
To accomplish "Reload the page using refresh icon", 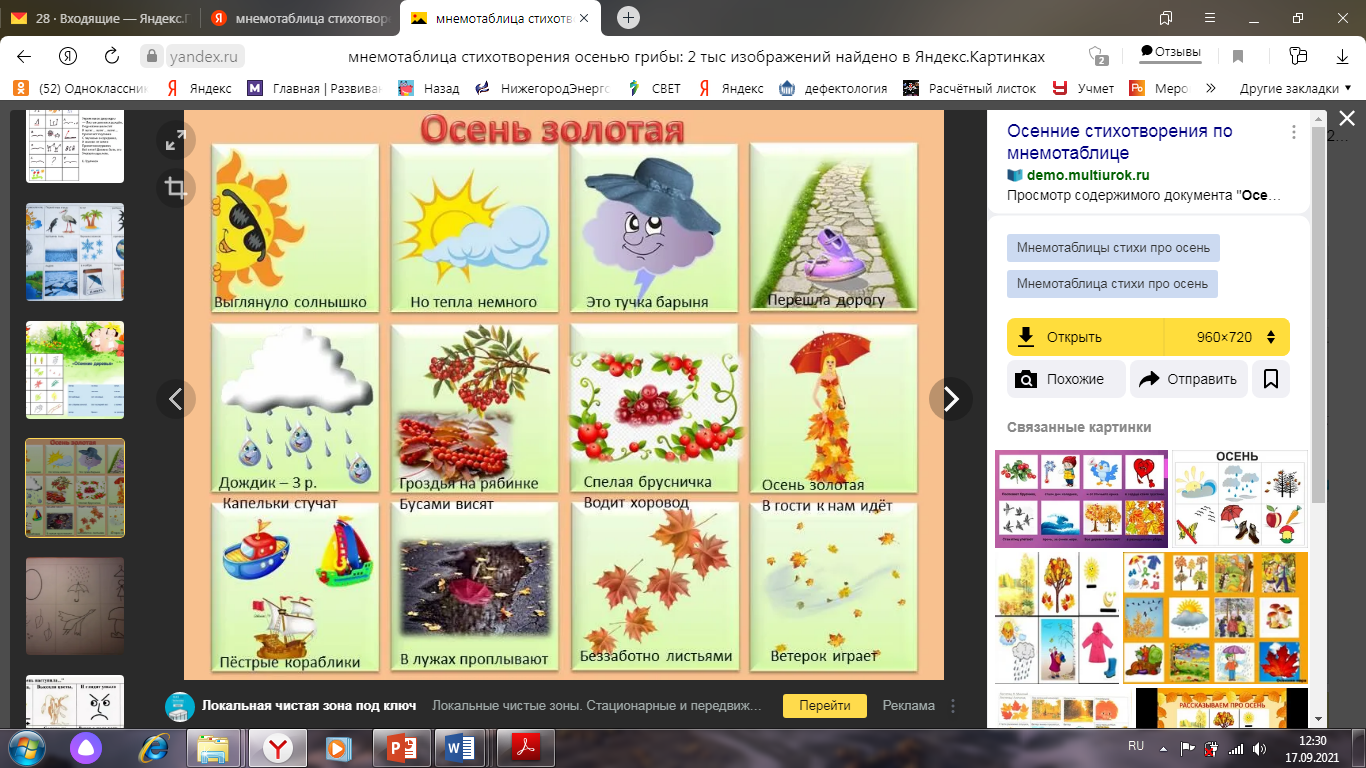I will point(112,56).
